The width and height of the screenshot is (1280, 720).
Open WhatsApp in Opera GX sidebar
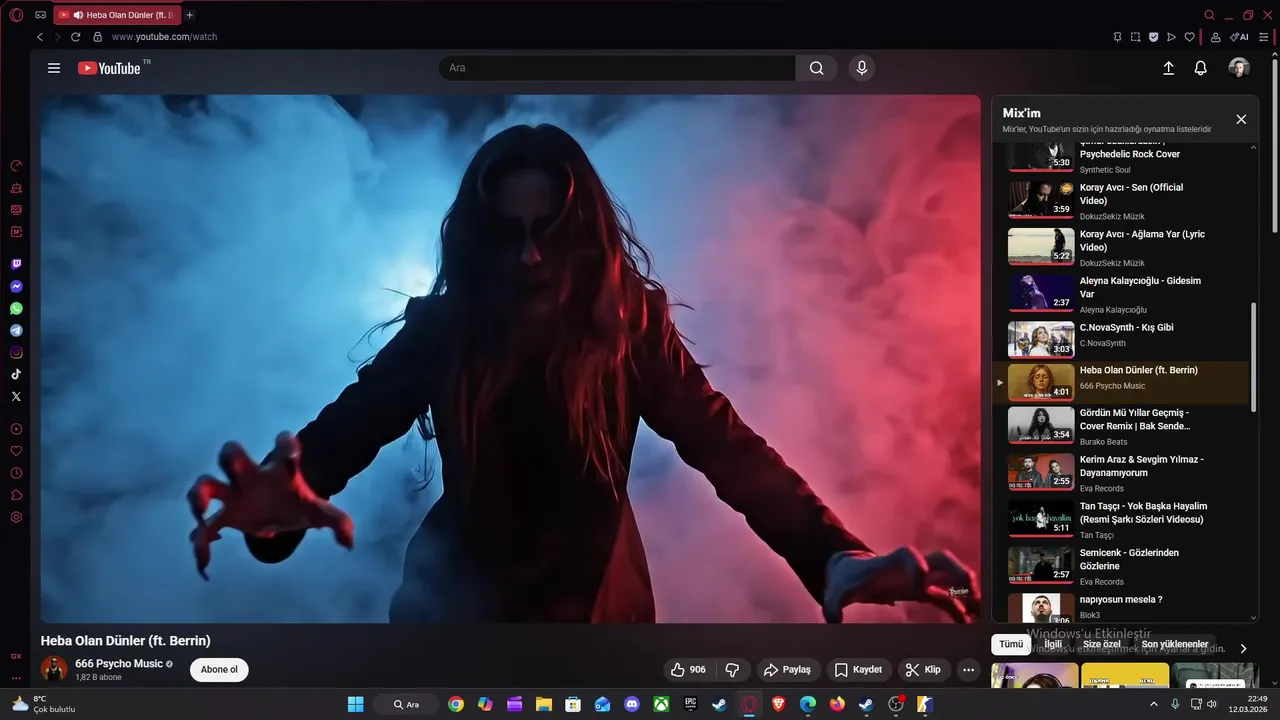[16, 308]
